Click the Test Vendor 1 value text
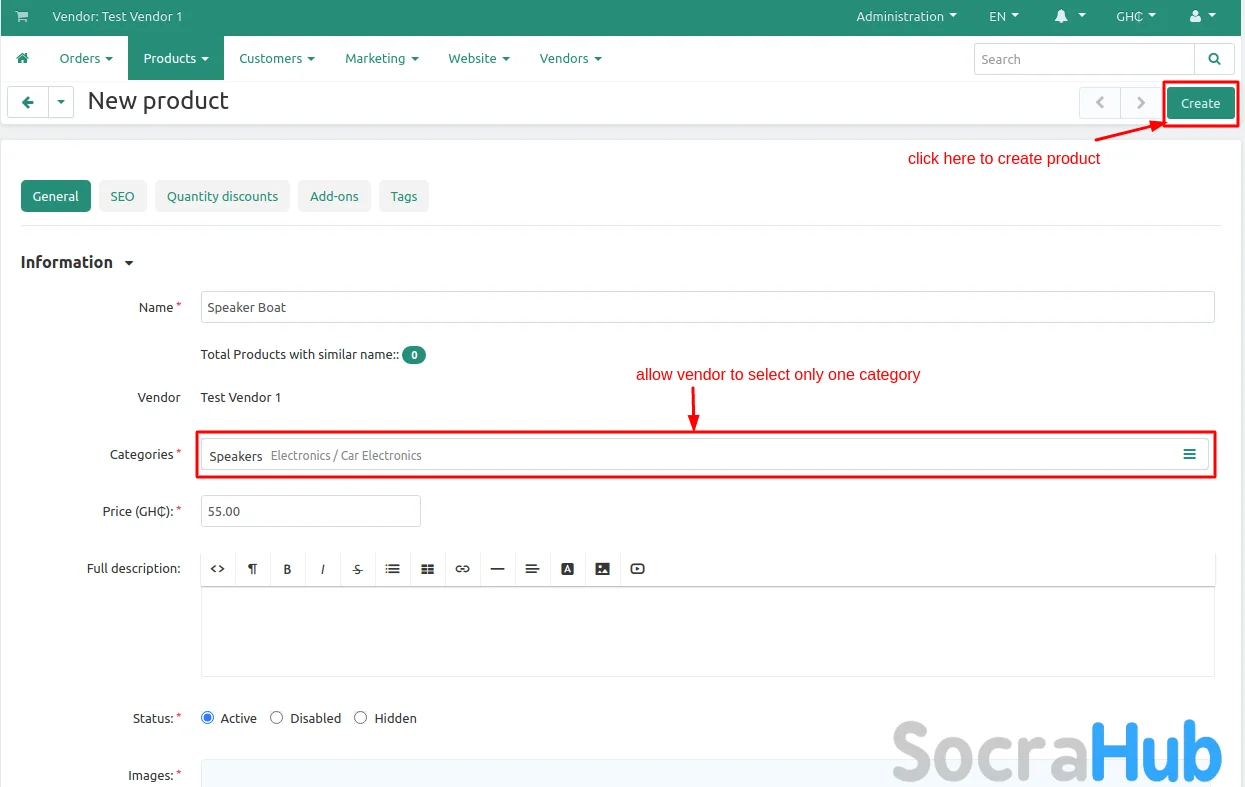The width and height of the screenshot is (1245, 787). pyautogui.click(x=241, y=398)
